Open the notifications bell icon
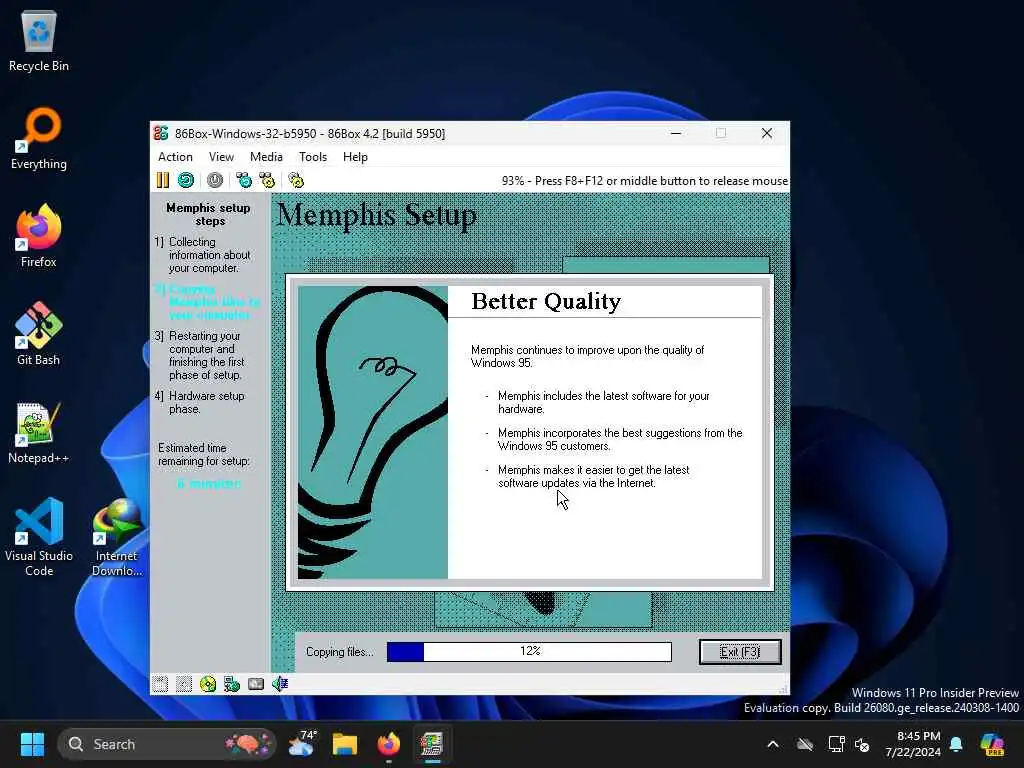The width and height of the screenshot is (1024, 768). pos(956,744)
